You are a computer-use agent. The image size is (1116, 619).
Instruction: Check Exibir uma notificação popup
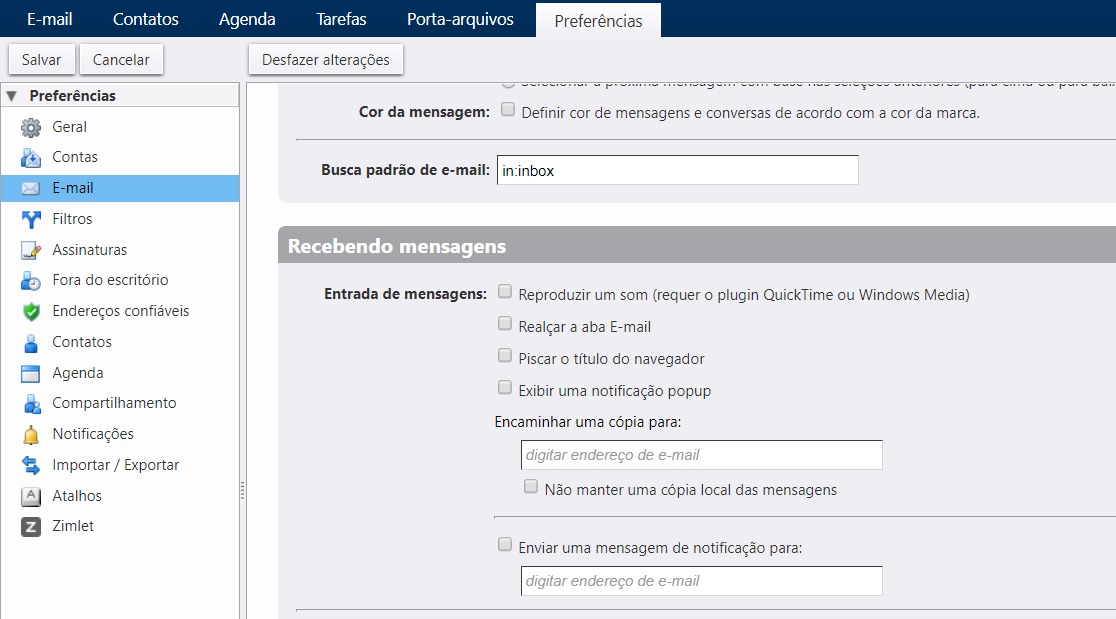click(x=506, y=388)
